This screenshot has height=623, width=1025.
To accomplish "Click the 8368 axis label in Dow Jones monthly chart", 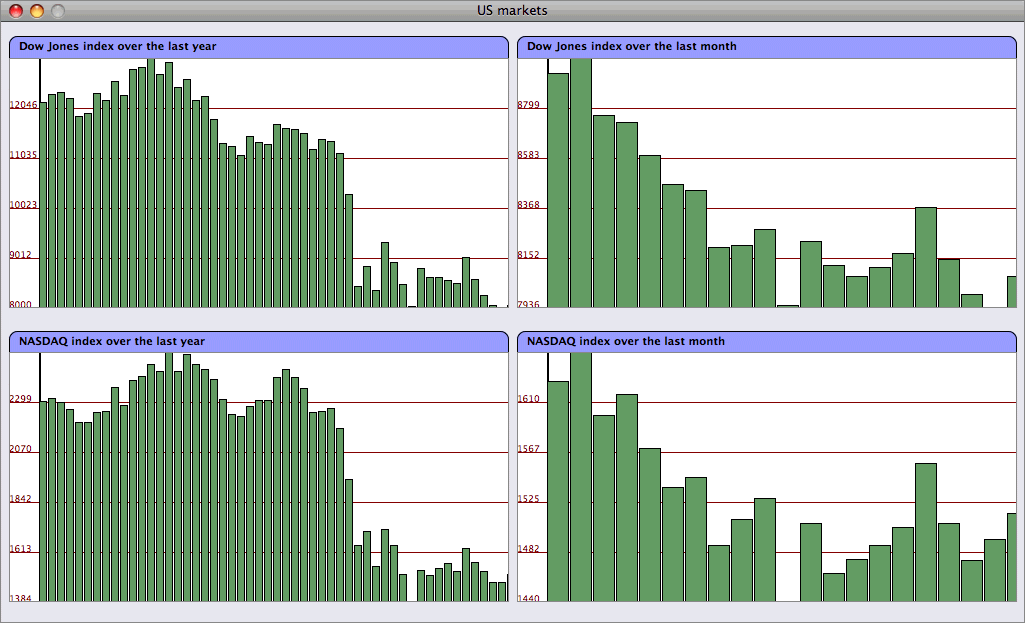I will 530,205.
